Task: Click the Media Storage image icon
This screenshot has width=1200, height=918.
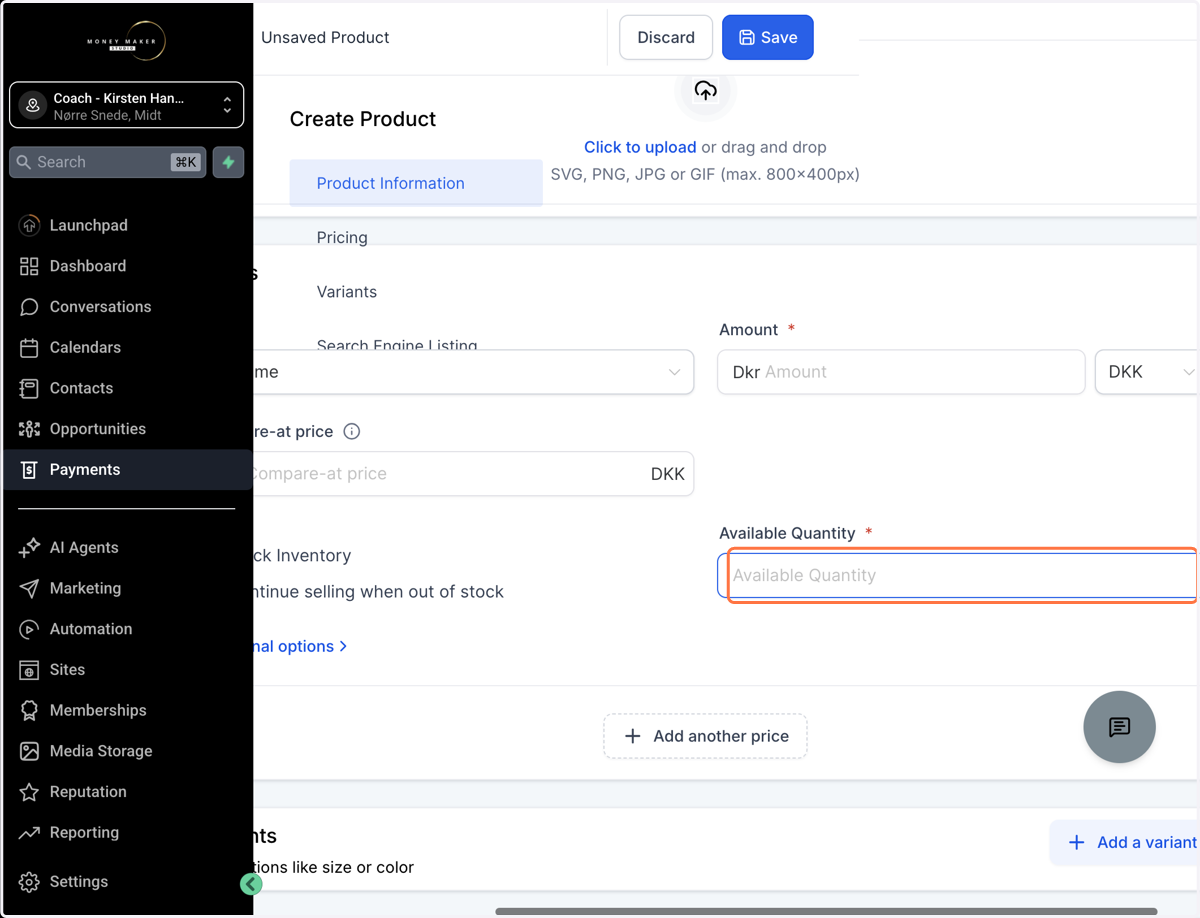Action: 29,751
